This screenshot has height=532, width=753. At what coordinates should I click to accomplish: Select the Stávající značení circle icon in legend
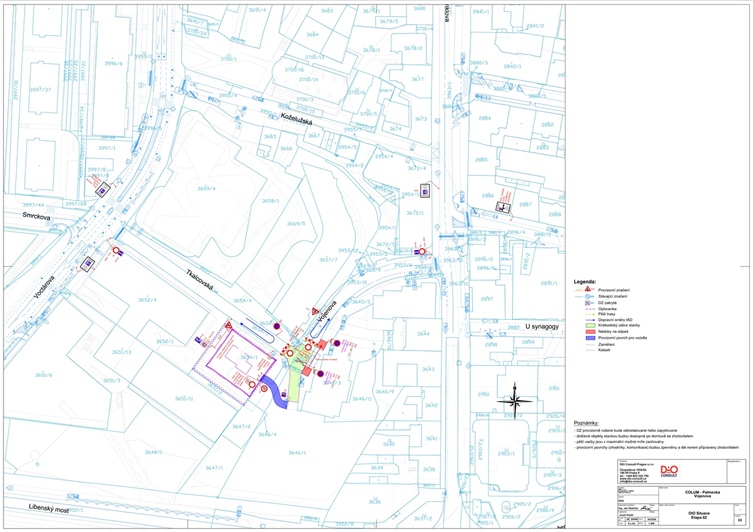(x=587, y=296)
